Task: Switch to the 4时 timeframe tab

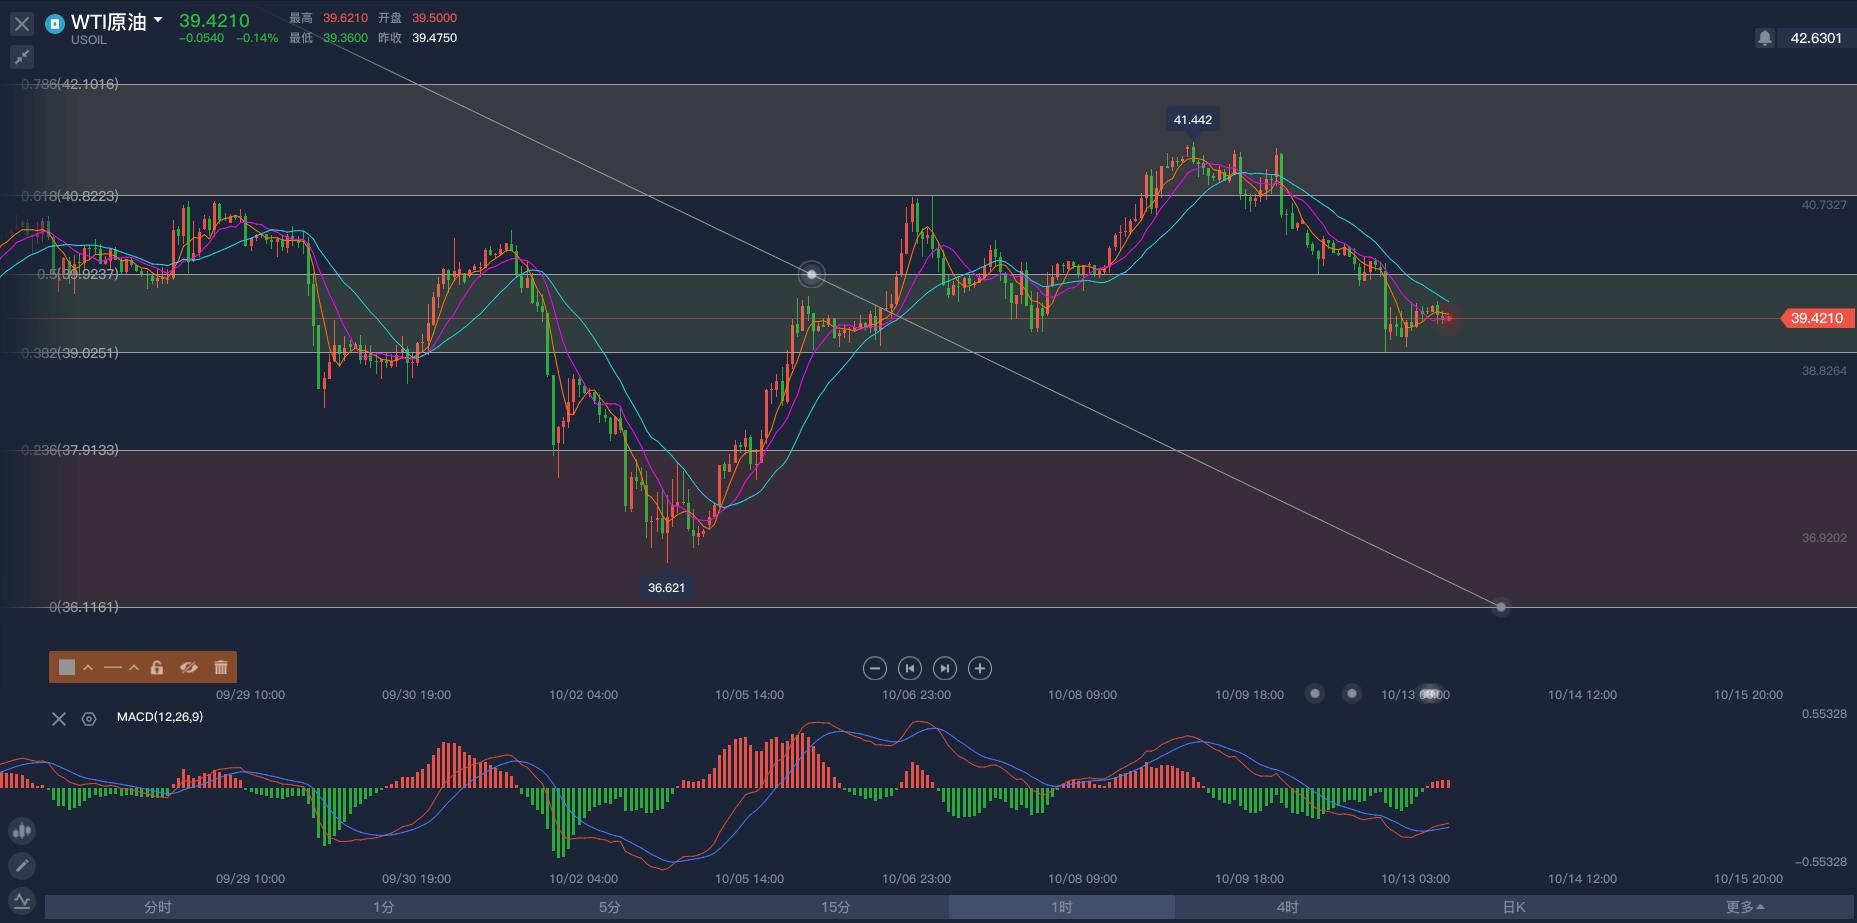Action: [1287, 907]
